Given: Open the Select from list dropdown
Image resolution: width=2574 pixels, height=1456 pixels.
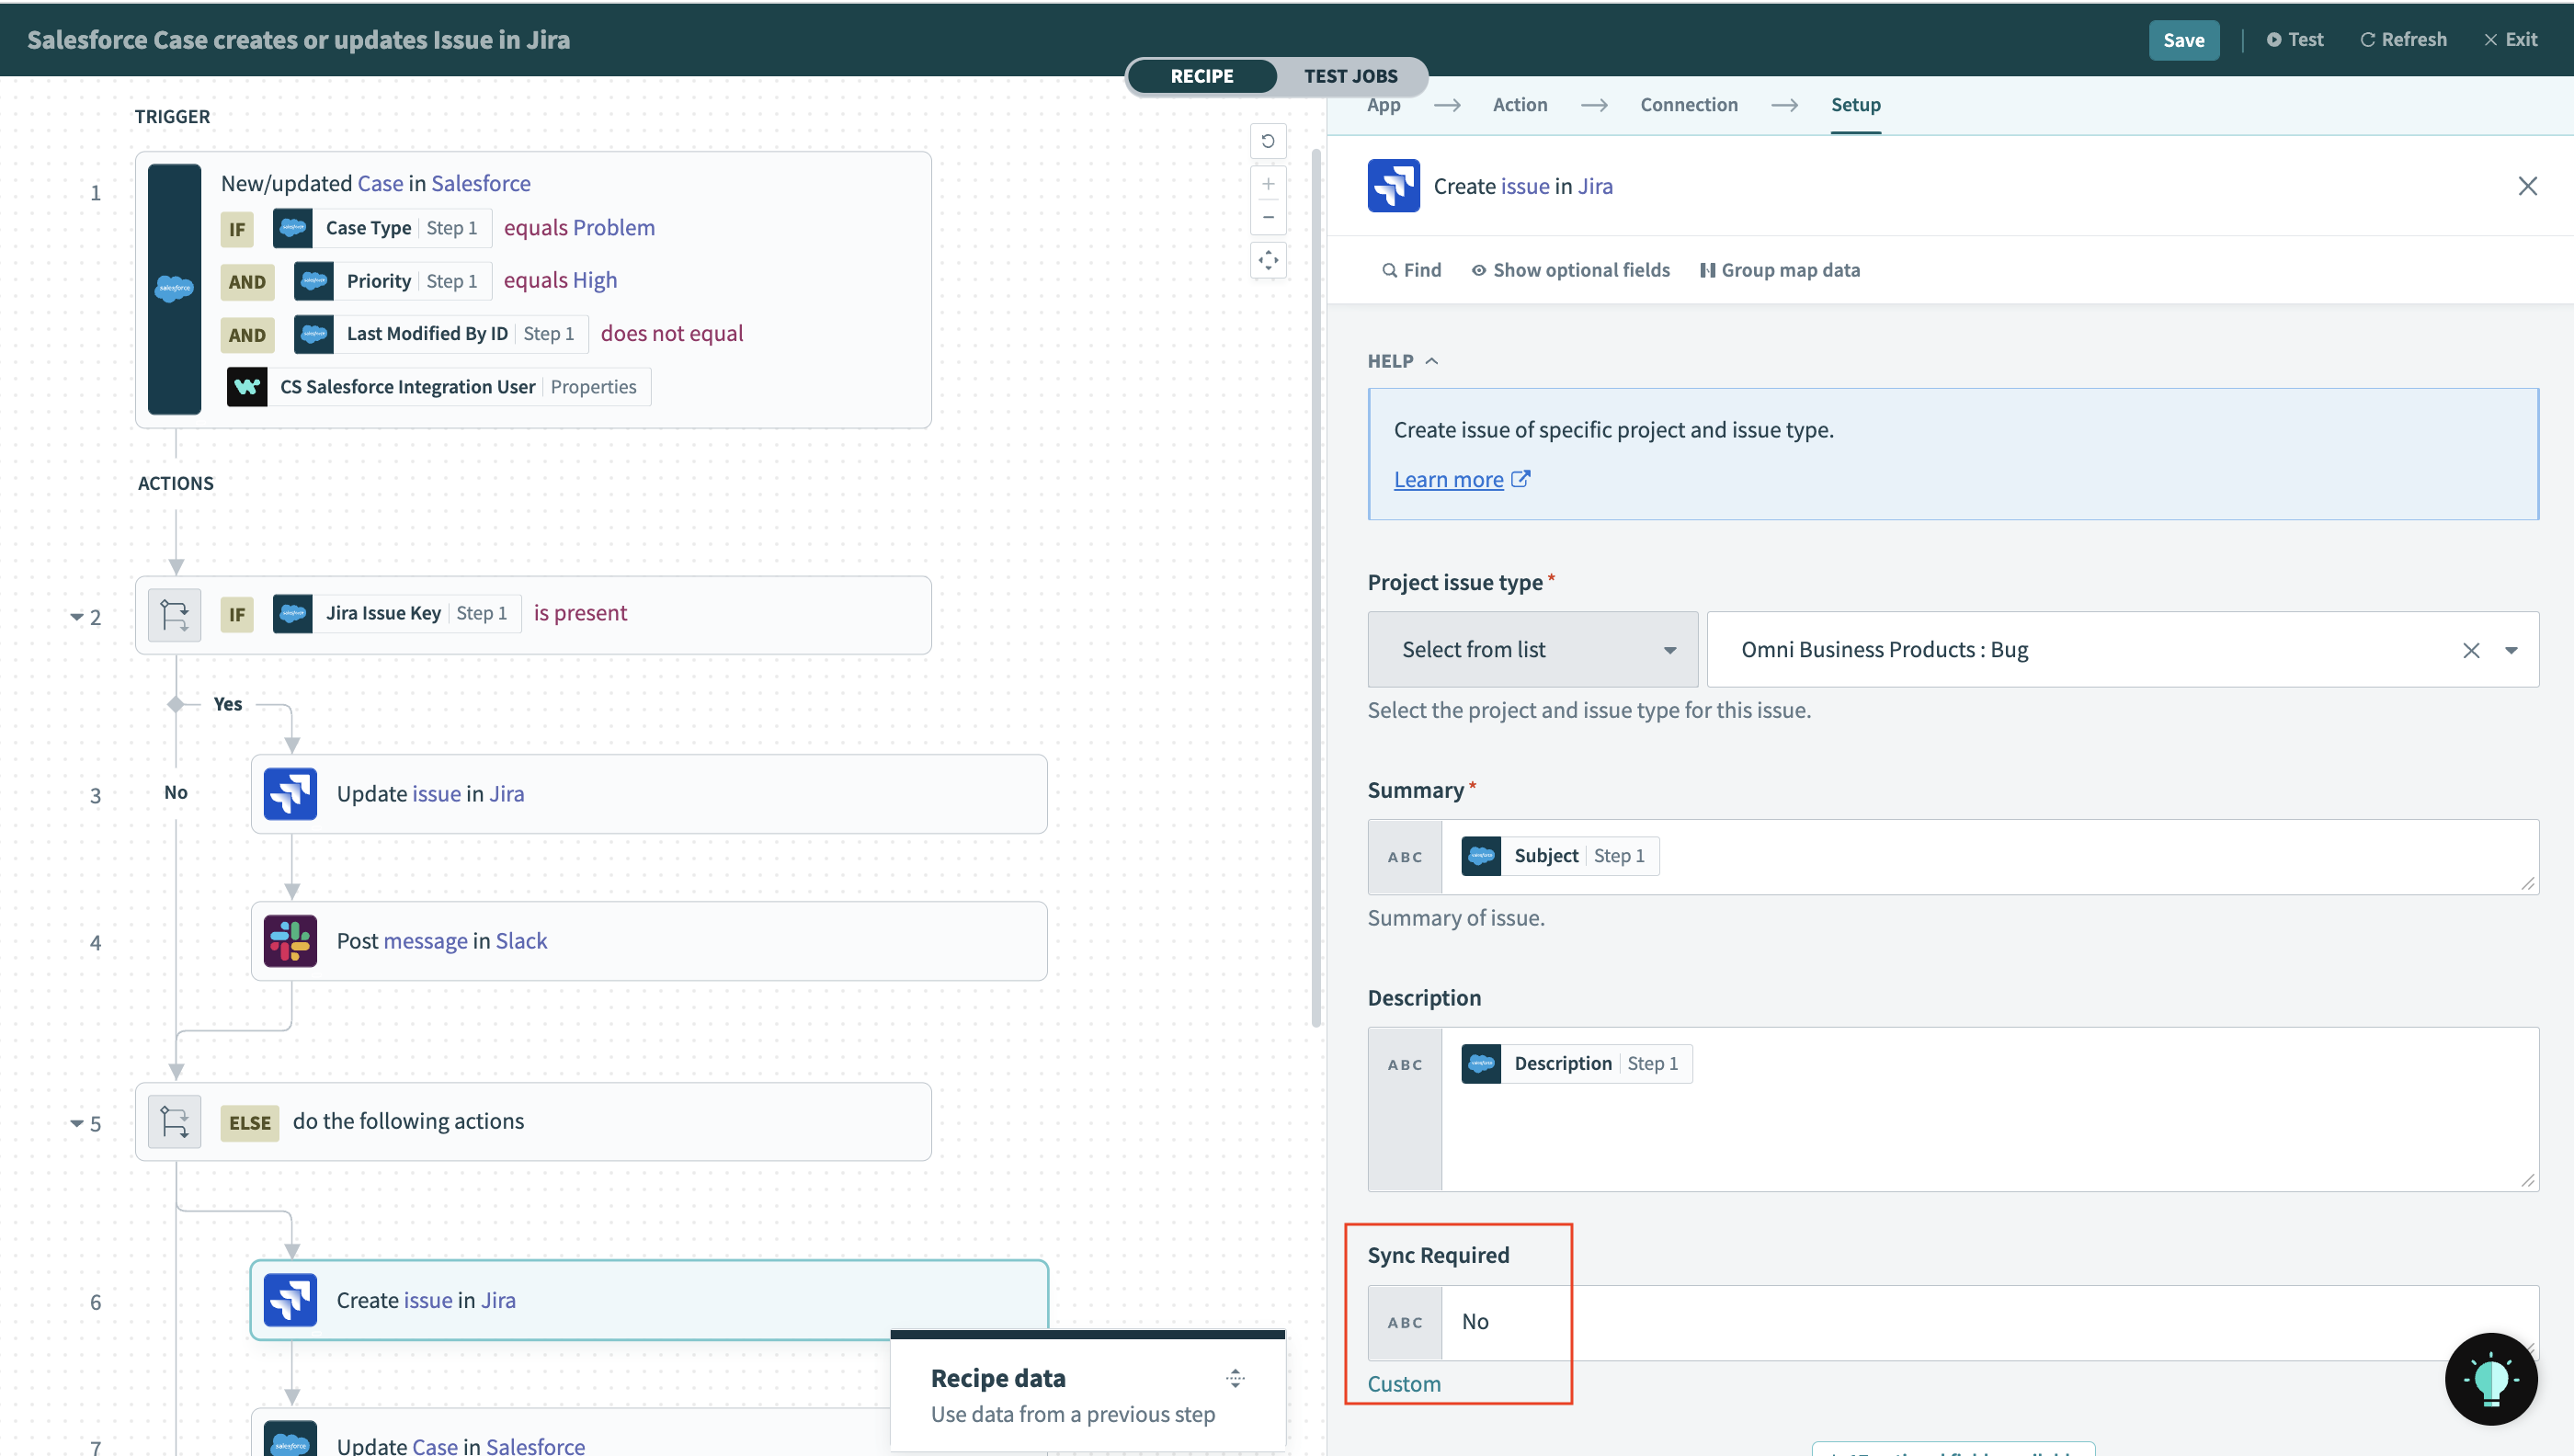Looking at the screenshot, I should [1530, 648].
